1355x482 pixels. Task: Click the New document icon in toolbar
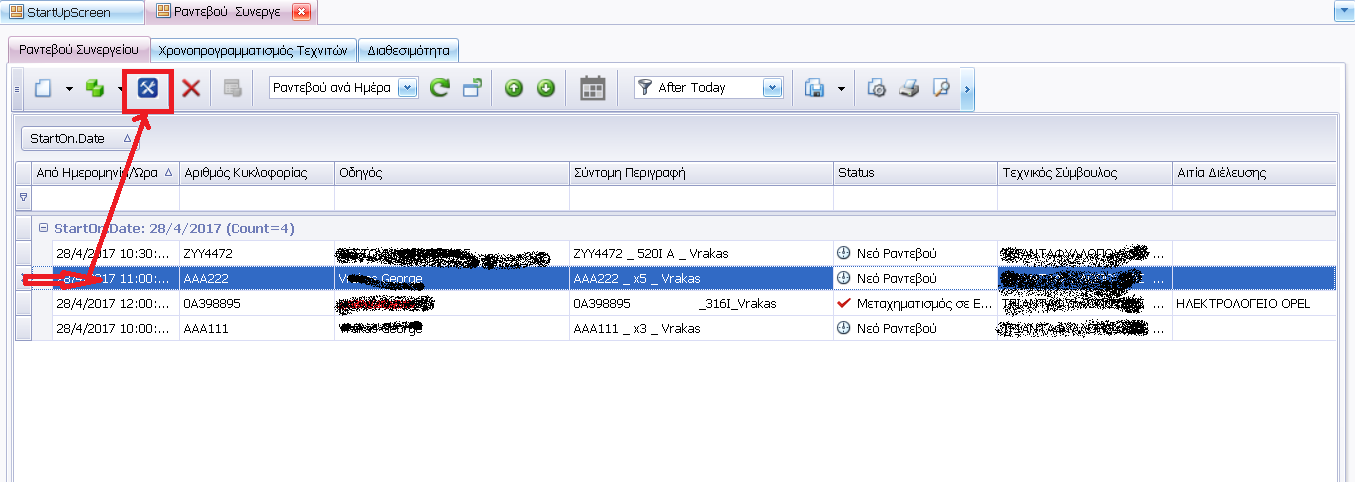click(x=43, y=88)
